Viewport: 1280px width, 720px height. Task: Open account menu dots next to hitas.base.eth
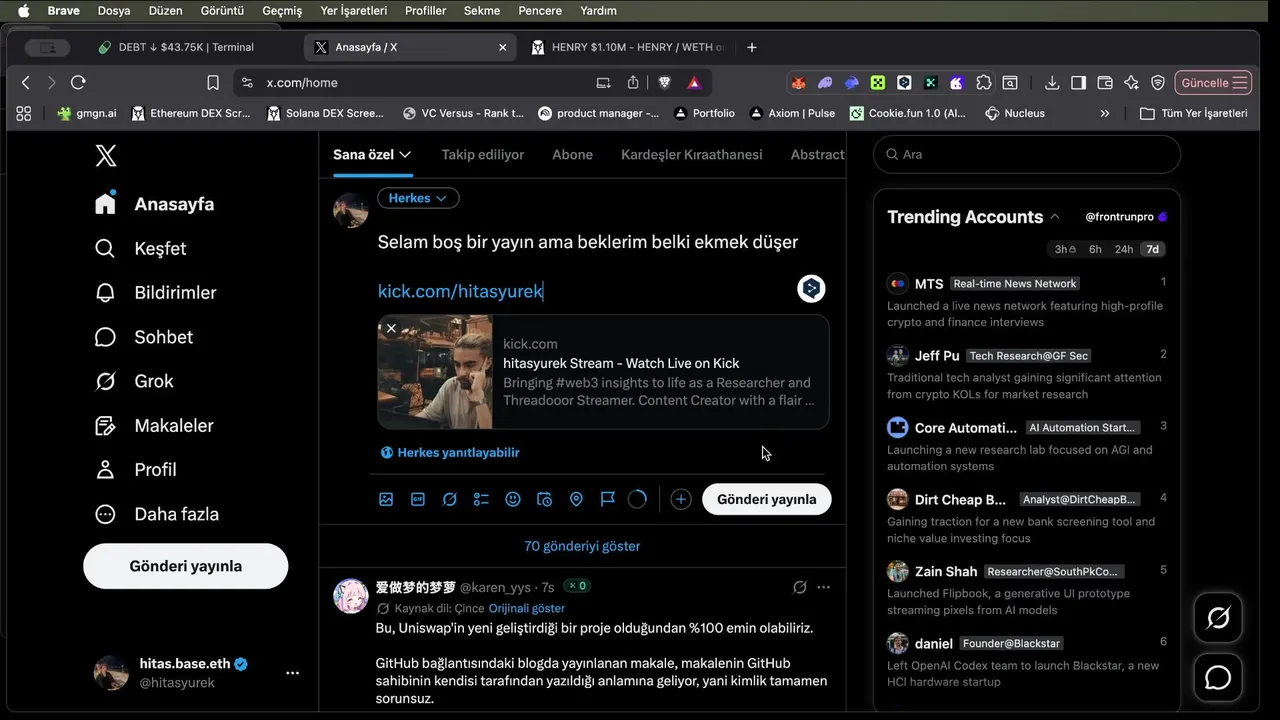pos(292,673)
